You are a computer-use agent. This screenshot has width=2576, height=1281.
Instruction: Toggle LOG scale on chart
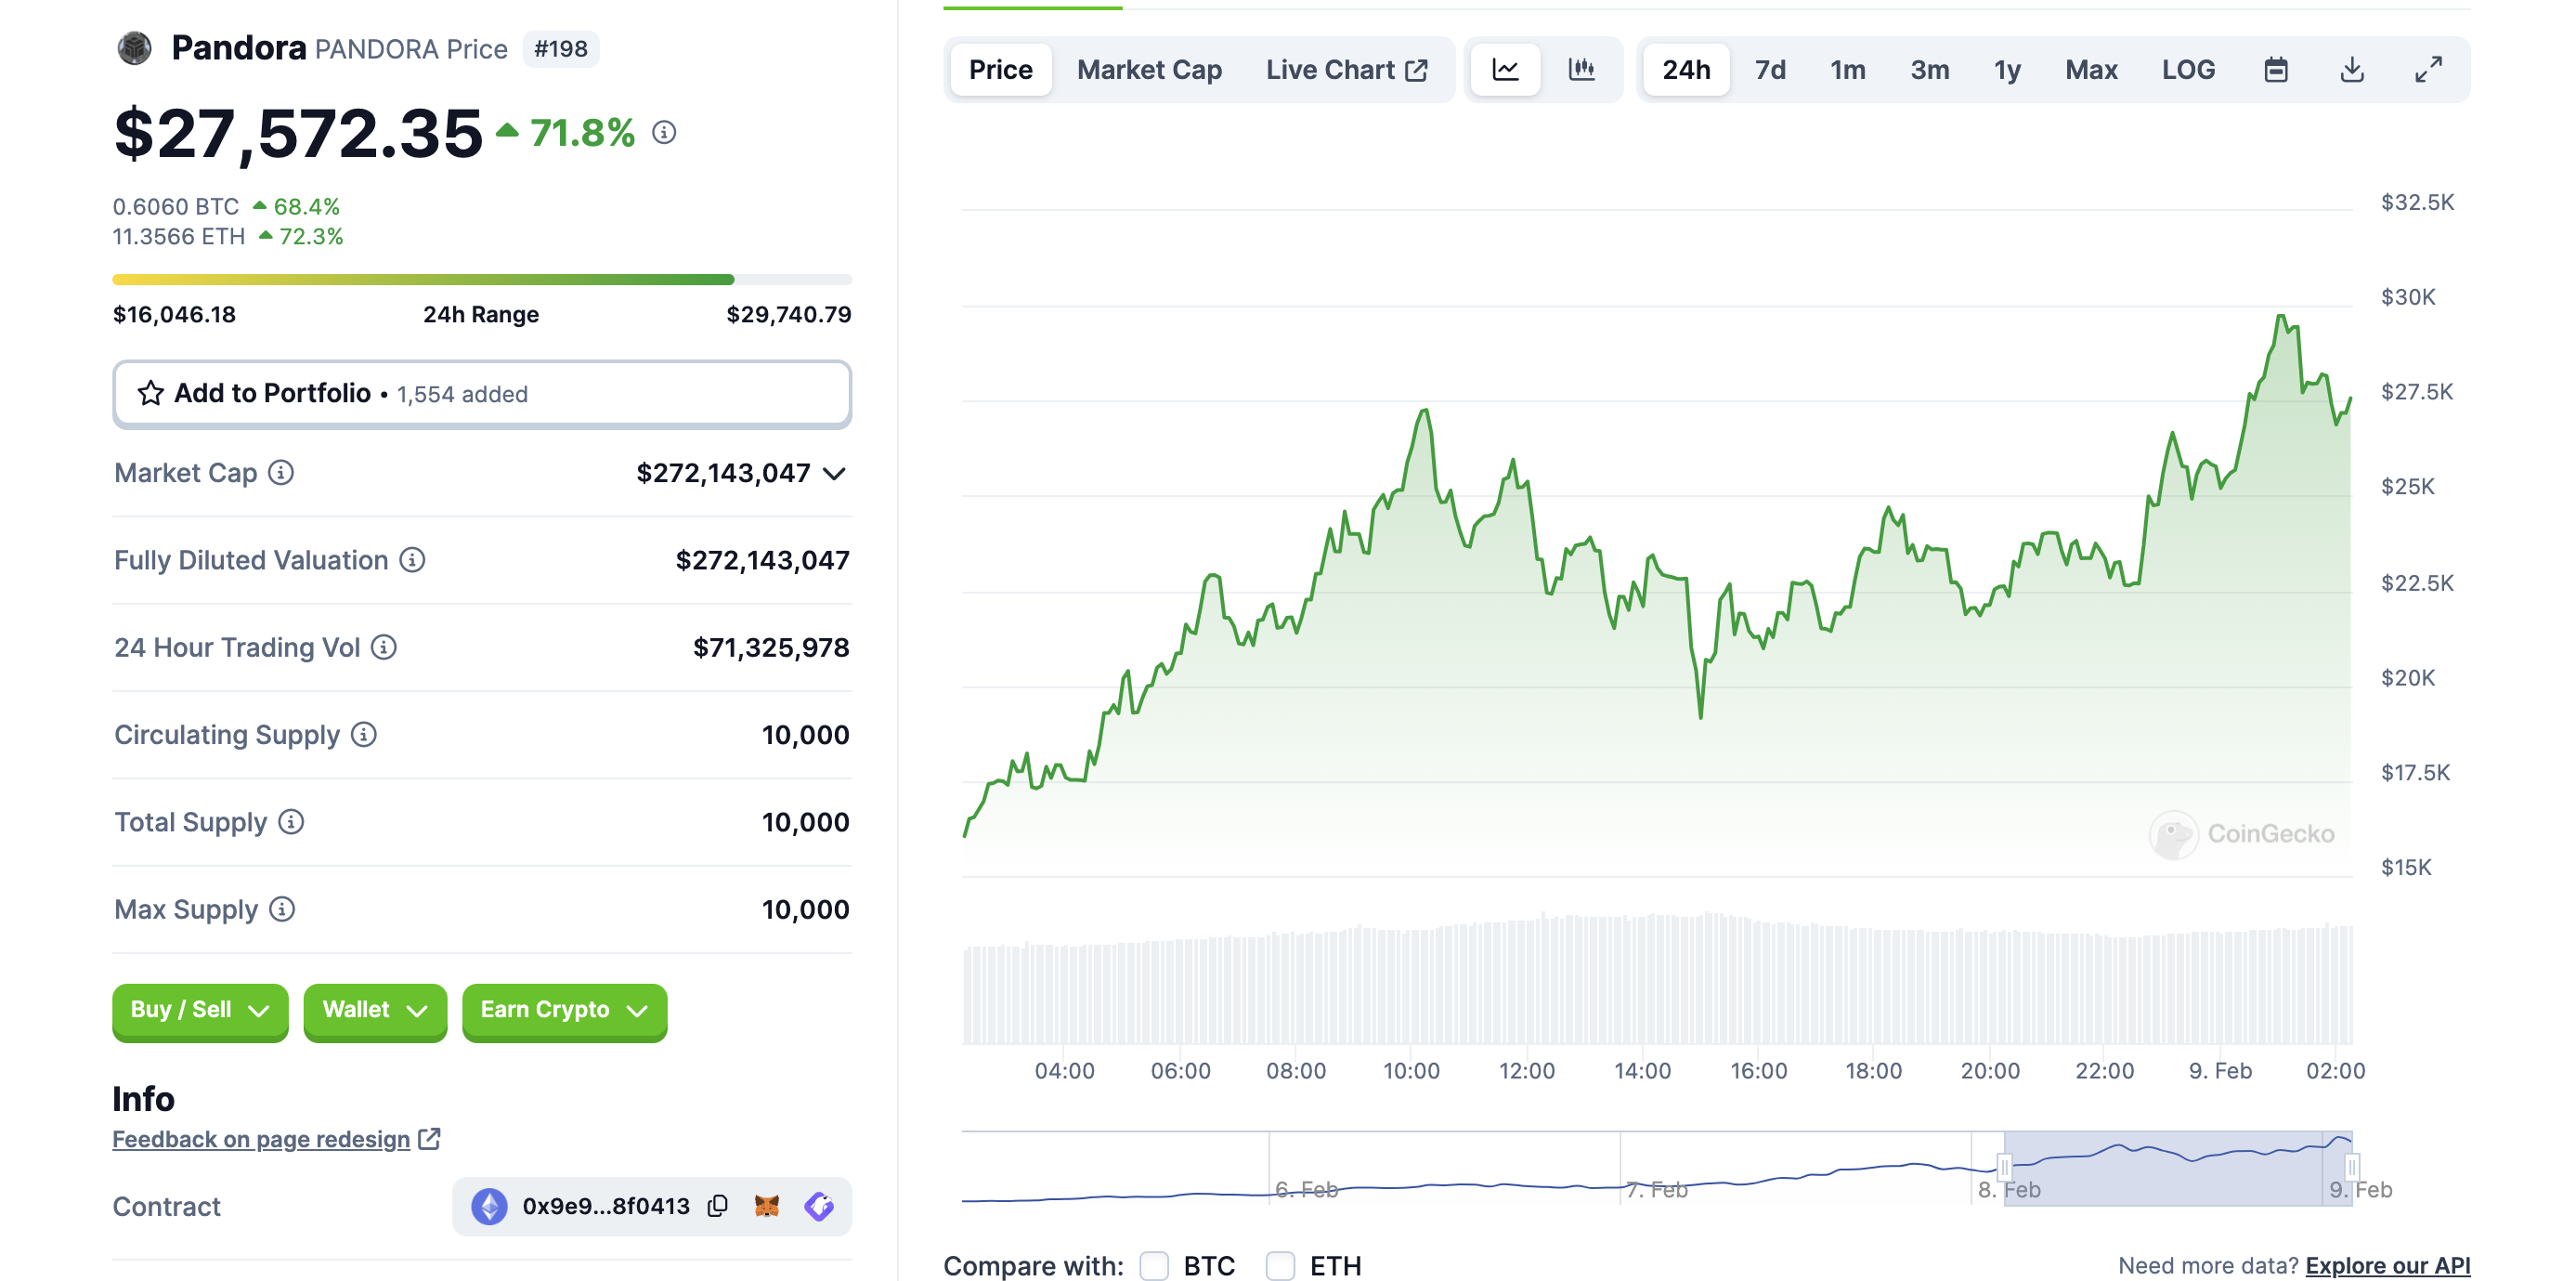click(x=2187, y=69)
